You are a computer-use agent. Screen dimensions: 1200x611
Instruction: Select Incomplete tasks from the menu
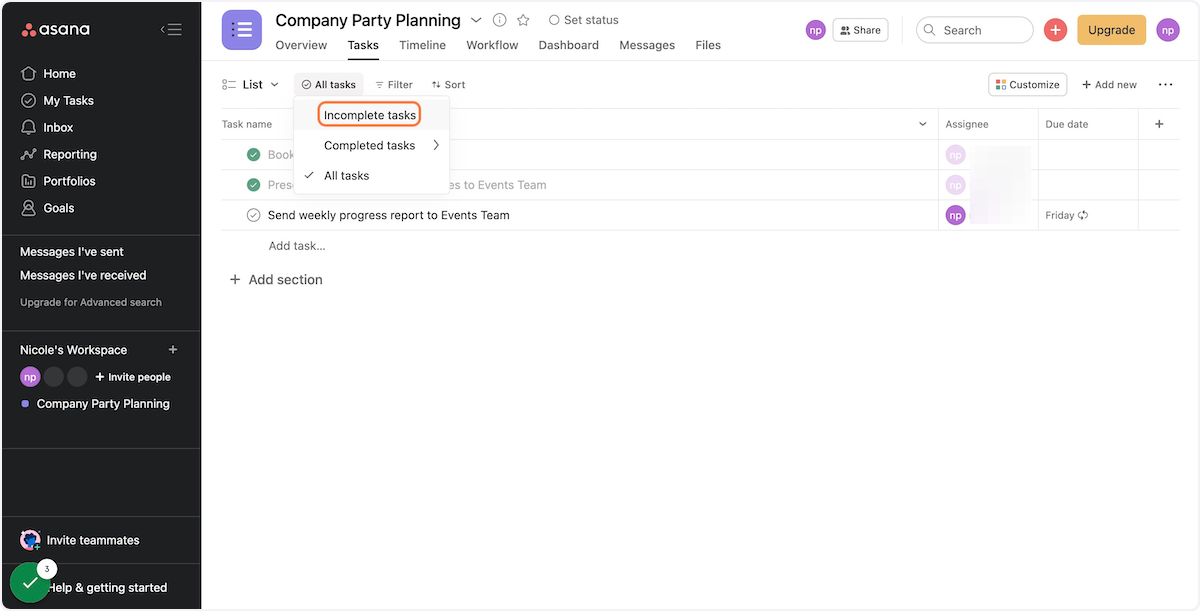pyautogui.click(x=370, y=115)
